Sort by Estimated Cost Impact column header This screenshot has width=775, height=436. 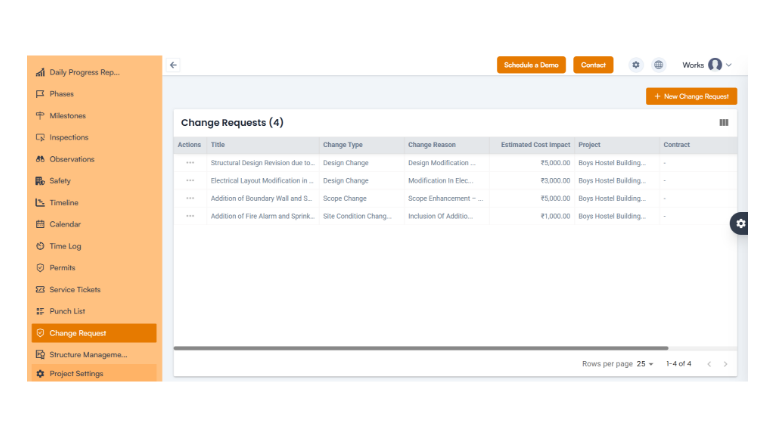[535, 145]
